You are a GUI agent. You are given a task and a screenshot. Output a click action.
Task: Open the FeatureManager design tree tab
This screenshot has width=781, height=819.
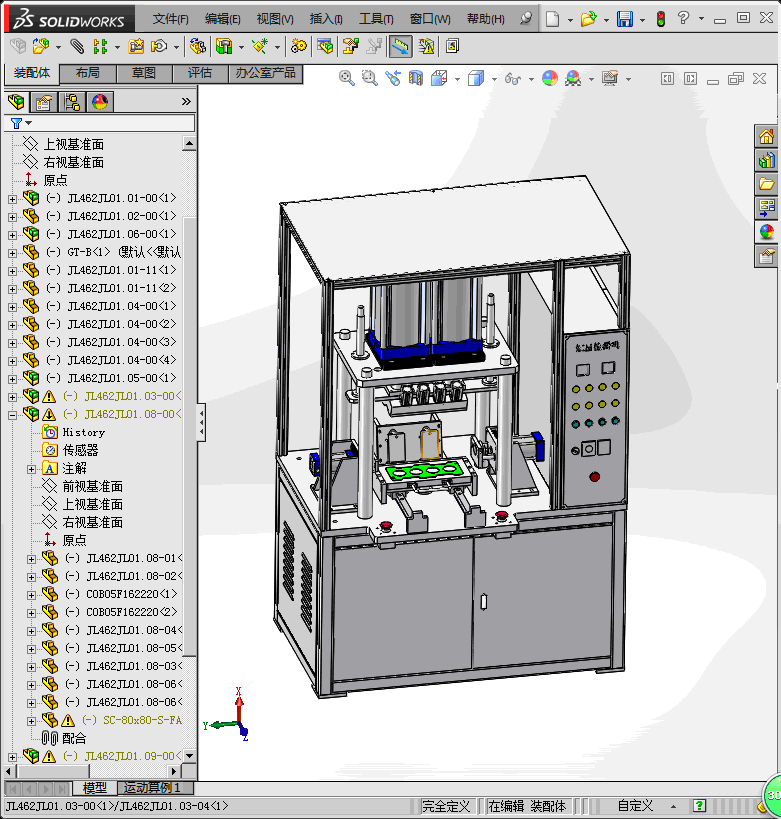click(16, 101)
